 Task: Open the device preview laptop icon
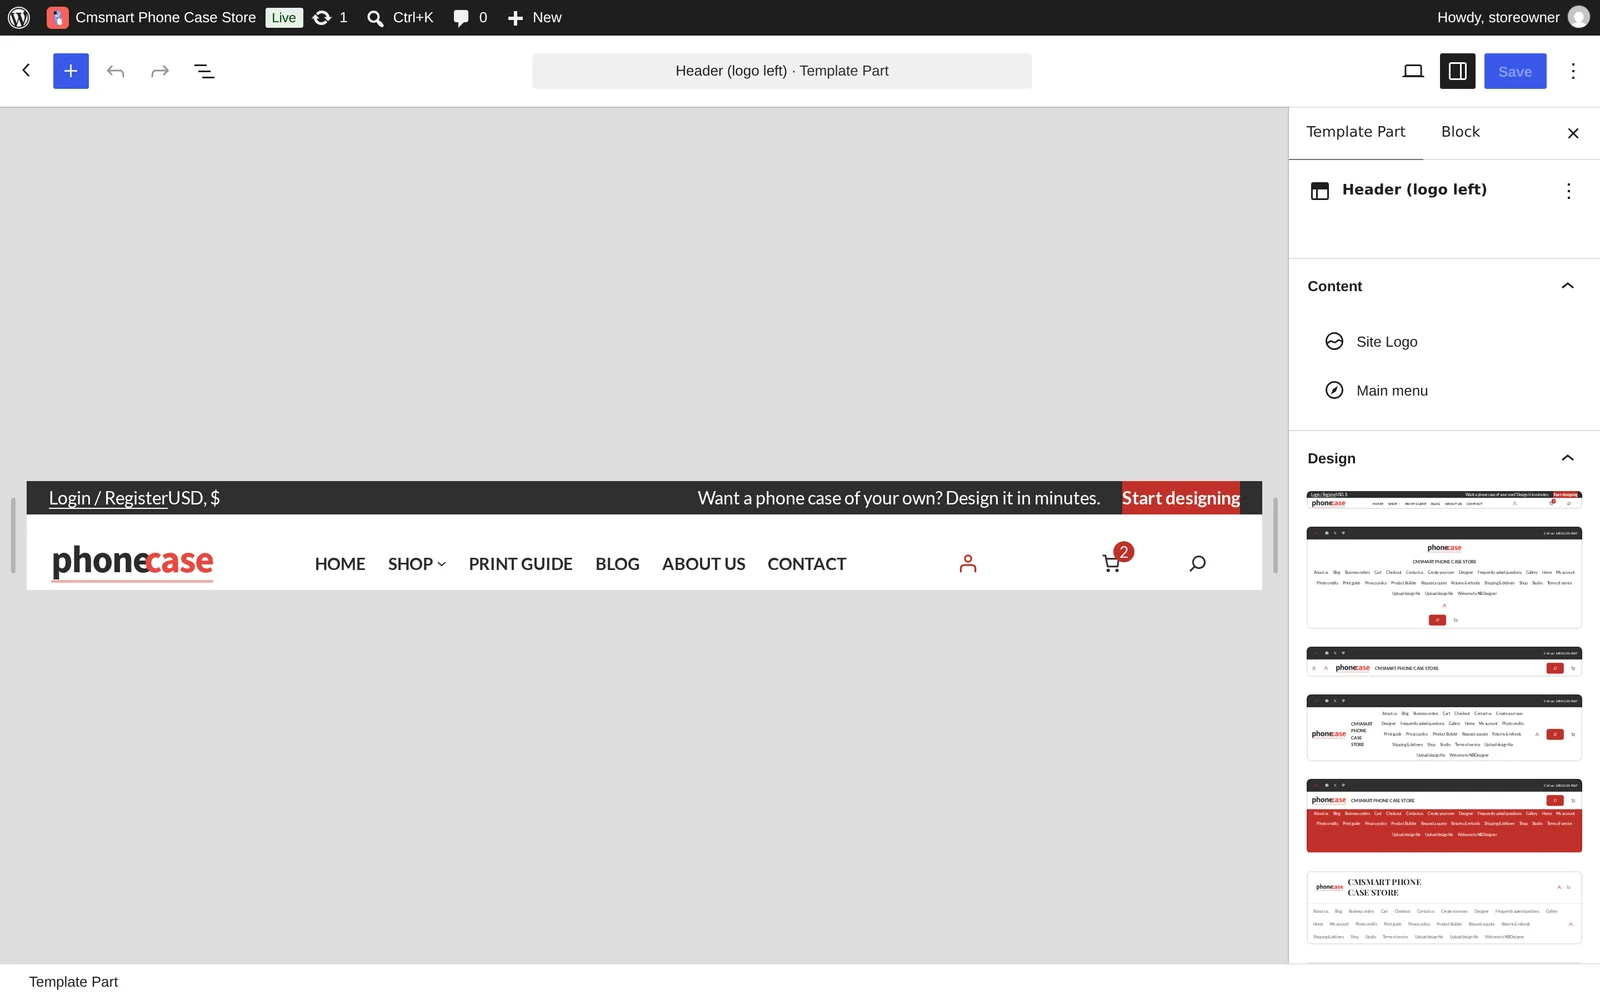[x=1413, y=71]
